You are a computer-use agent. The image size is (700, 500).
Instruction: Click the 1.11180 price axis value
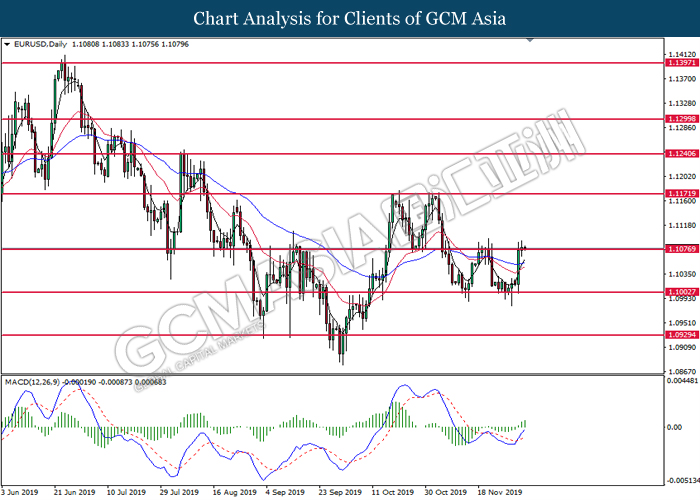682,225
